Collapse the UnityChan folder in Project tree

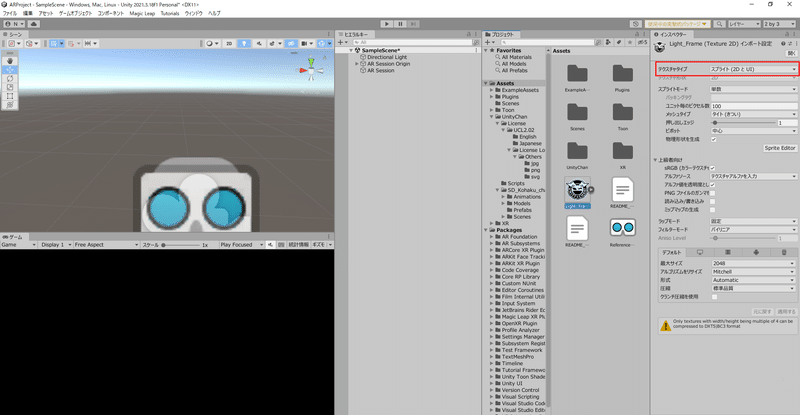(x=492, y=116)
